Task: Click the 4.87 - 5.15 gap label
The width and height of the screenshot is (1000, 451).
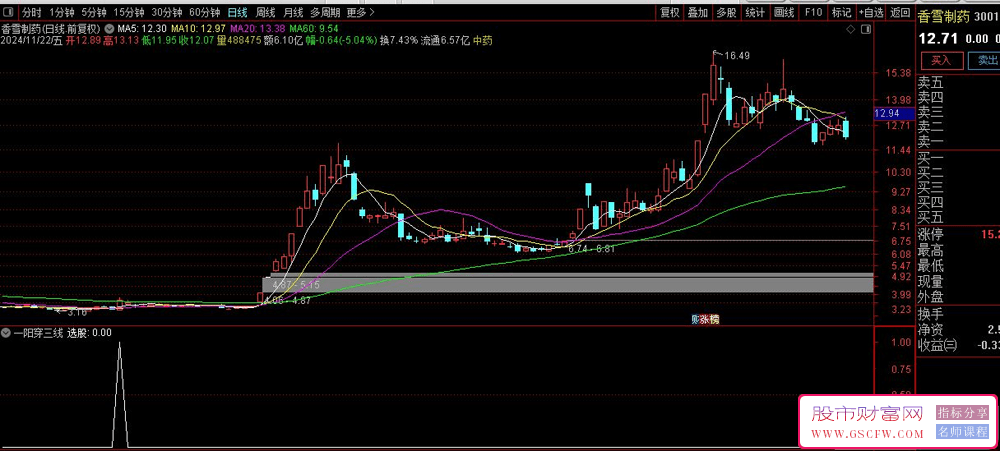Action: pyautogui.click(x=295, y=285)
